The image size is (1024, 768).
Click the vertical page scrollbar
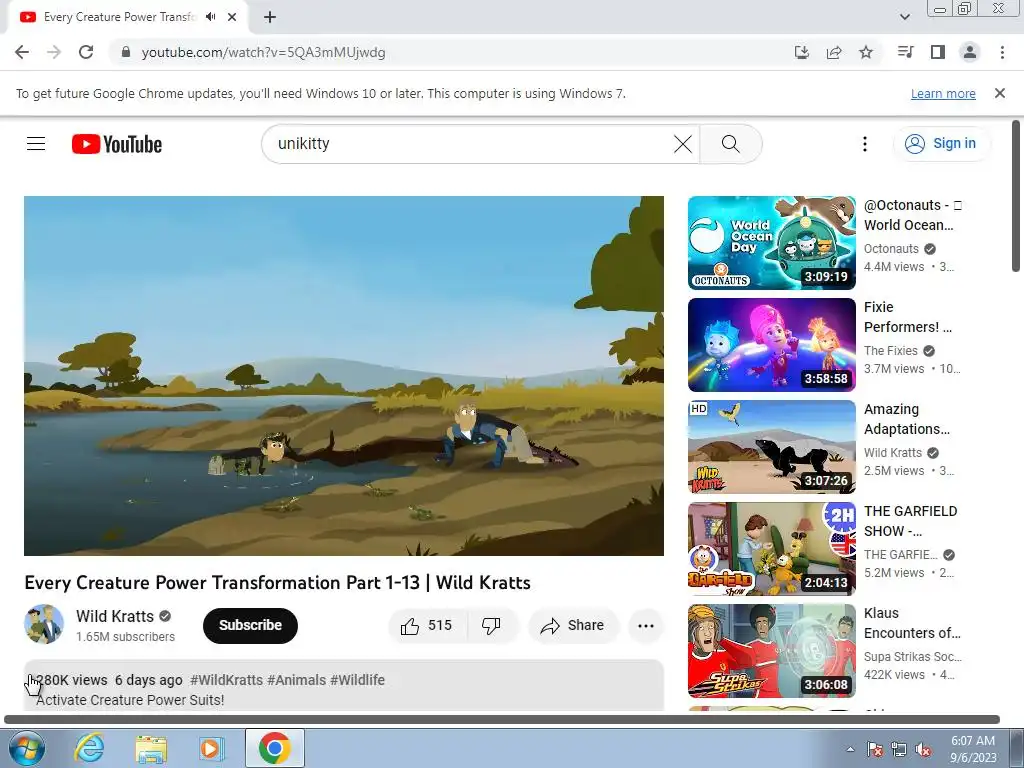point(1016,196)
